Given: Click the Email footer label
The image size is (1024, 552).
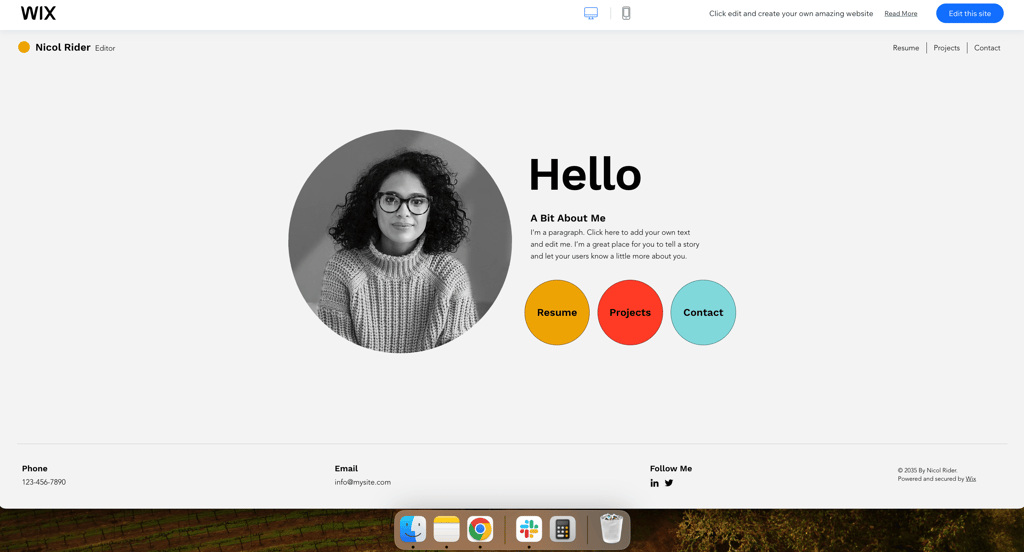Looking at the screenshot, I should 346,468.
